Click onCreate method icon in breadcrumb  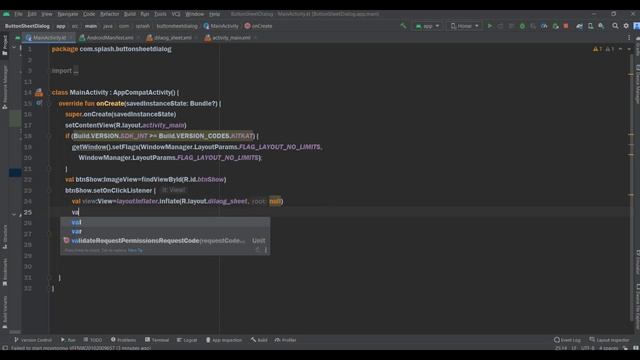[x=247, y=26]
